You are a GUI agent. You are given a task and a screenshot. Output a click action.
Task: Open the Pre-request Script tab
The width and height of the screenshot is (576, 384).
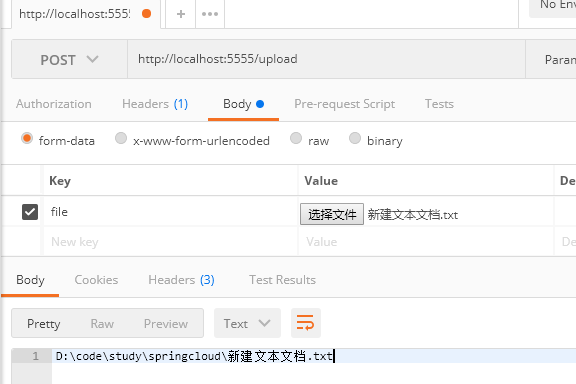point(345,104)
